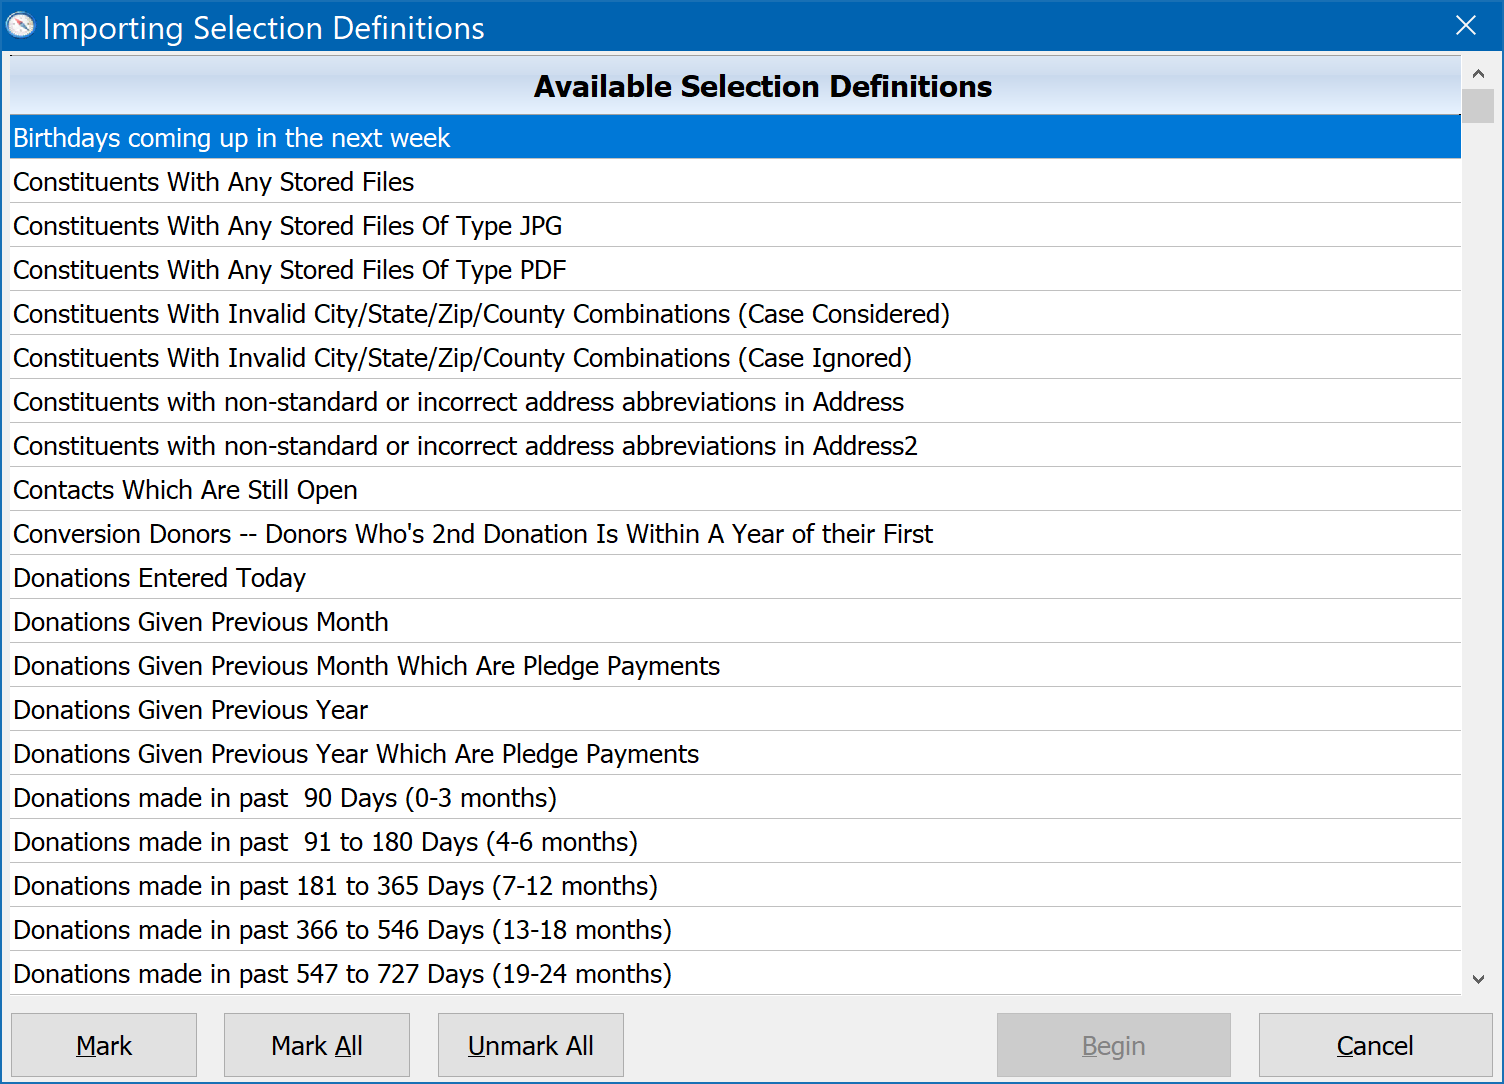Click the greyed-out Begin button
The image size is (1504, 1084).
tap(1114, 1045)
